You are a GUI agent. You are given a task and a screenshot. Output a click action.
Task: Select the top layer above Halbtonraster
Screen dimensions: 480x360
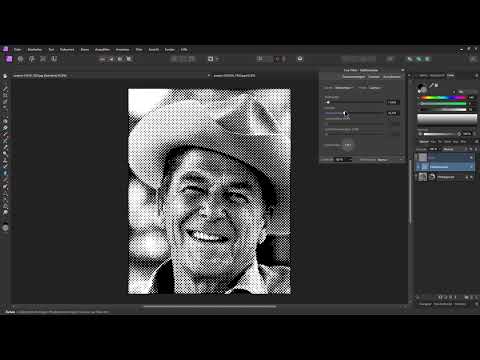click(445, 157)
